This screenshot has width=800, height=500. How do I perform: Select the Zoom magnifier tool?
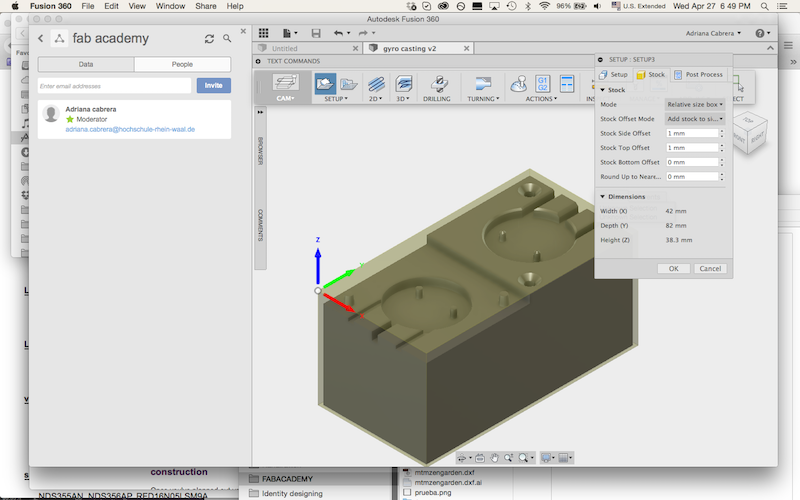[508, 458]
